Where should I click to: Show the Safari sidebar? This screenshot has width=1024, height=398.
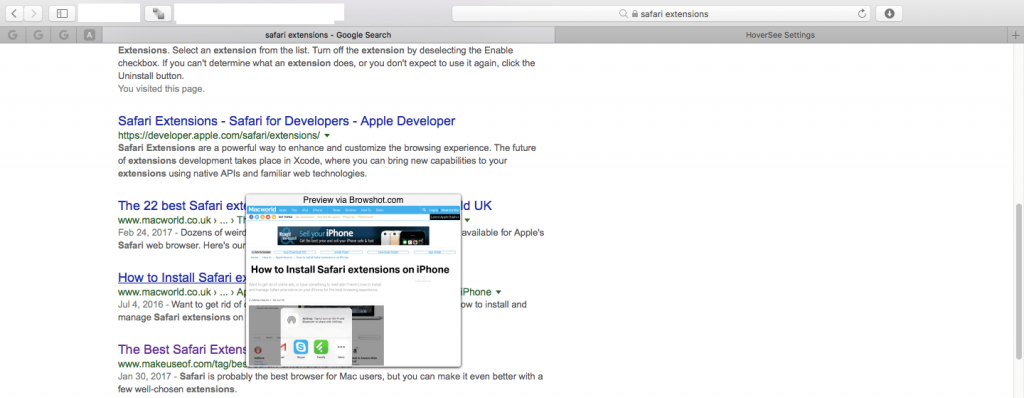(x=62, y=13)
